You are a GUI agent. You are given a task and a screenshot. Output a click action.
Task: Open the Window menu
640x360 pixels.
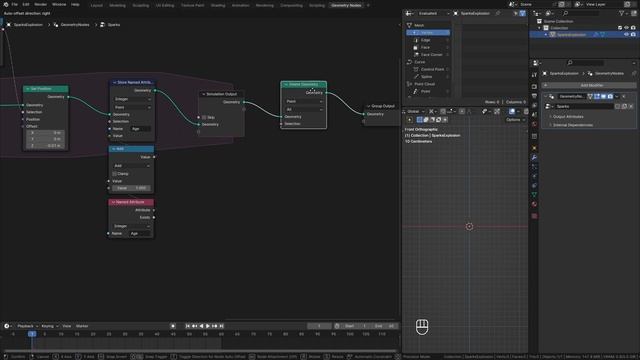tap(59, 4)
